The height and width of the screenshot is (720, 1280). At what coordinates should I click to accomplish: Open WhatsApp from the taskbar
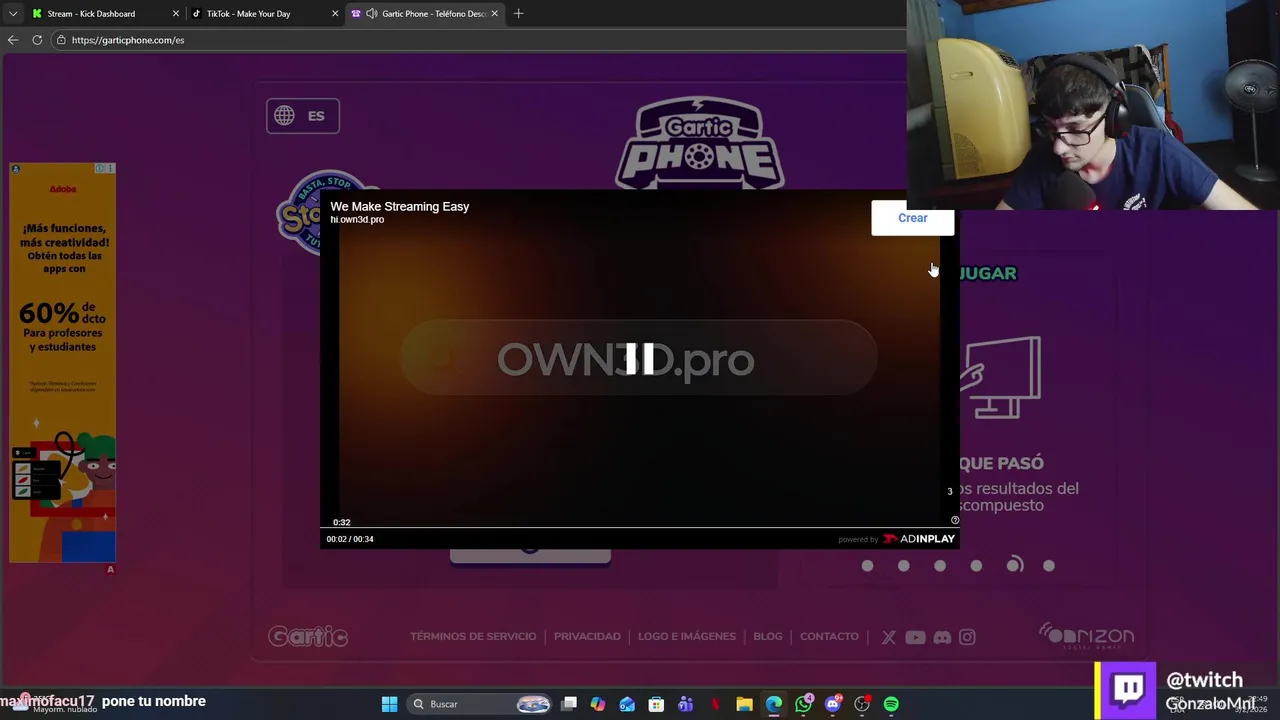(x=803, y=704)
